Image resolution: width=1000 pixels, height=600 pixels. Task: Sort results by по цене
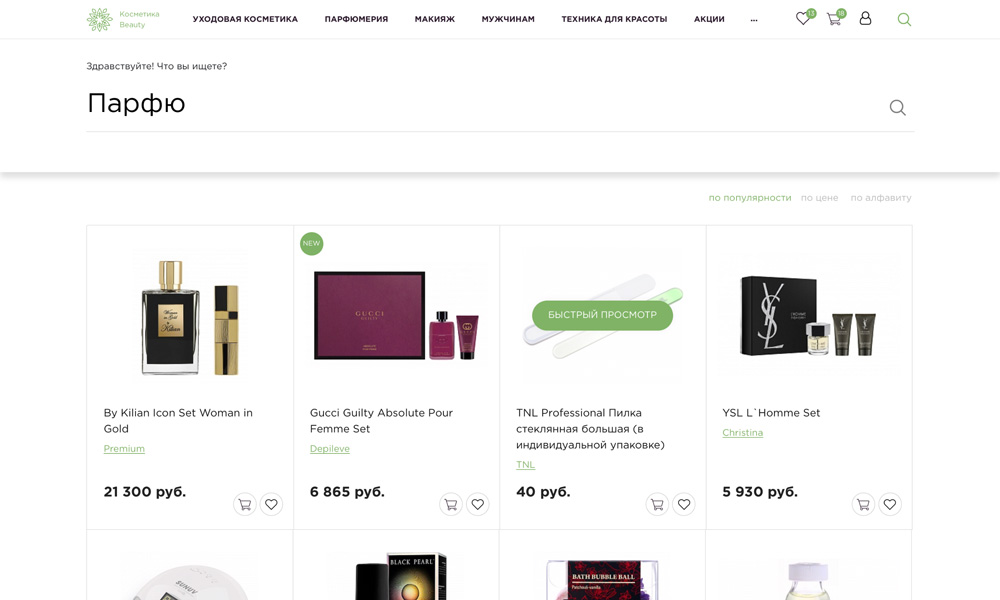[819, 198]
